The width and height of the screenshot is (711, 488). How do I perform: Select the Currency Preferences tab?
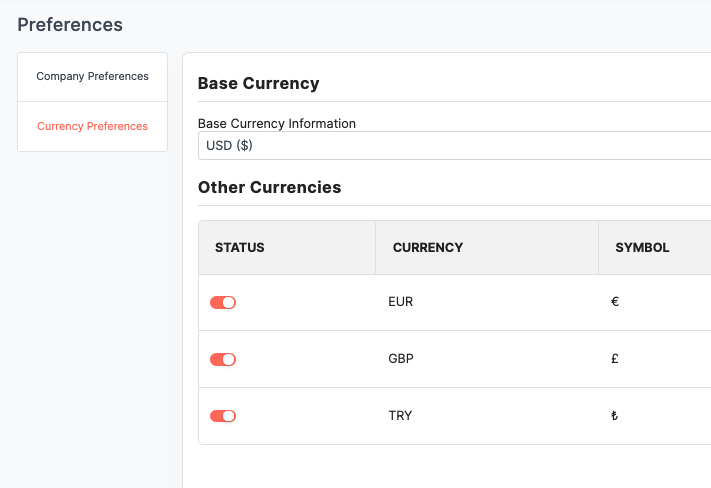[x=93, y=127]
